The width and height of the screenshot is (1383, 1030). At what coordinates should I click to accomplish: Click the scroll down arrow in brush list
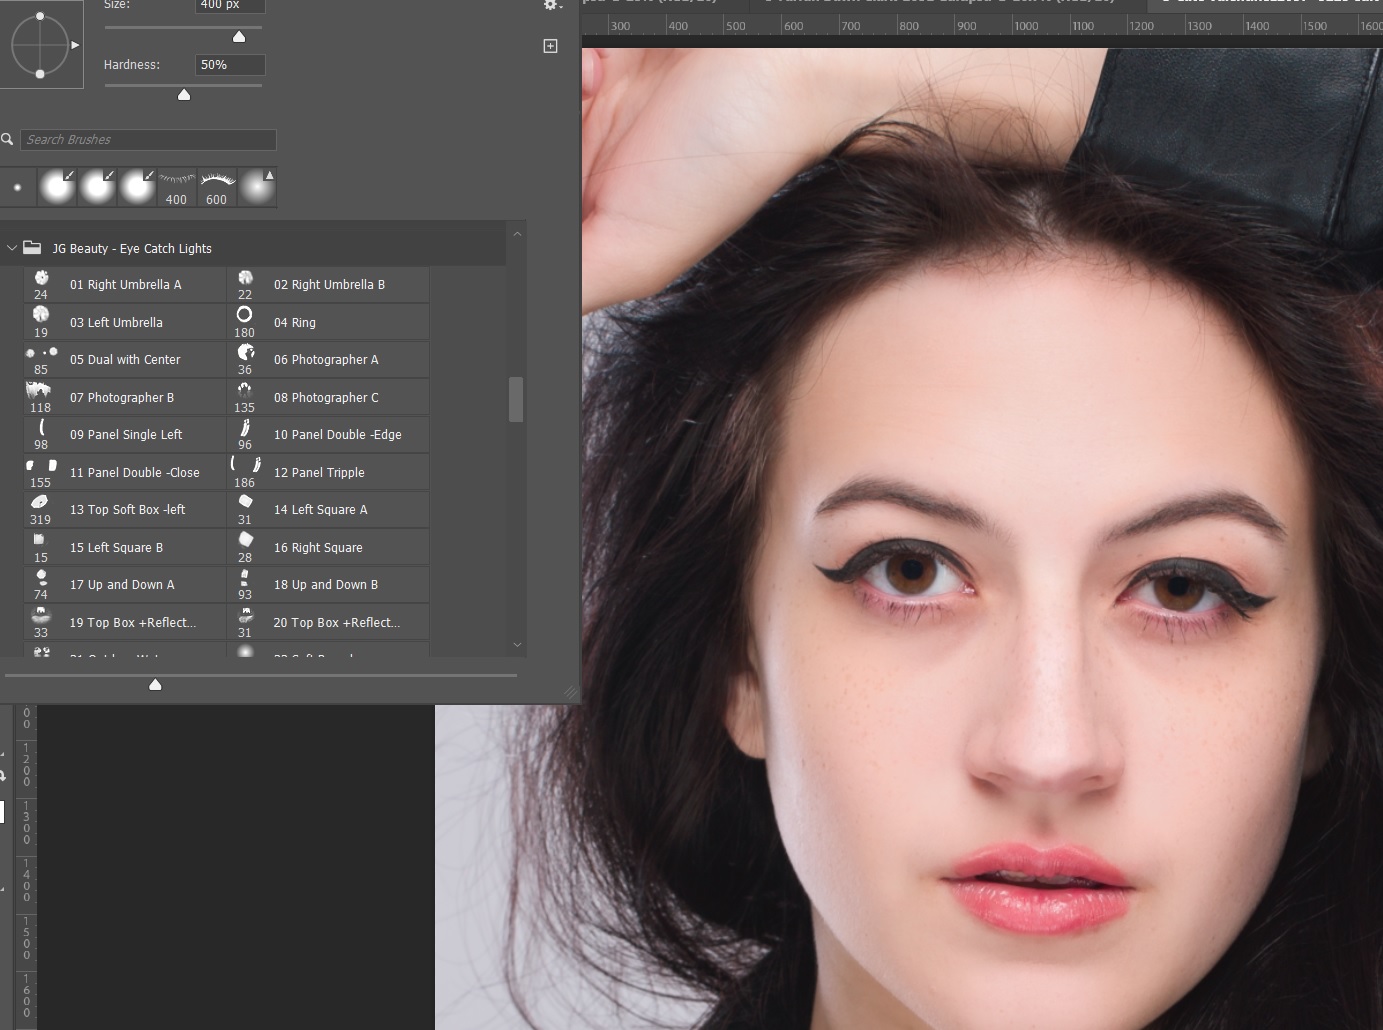pos(517,645)
